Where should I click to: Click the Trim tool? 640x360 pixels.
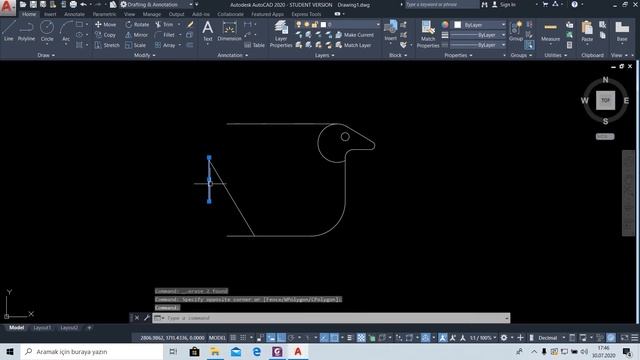pos(164,24)
